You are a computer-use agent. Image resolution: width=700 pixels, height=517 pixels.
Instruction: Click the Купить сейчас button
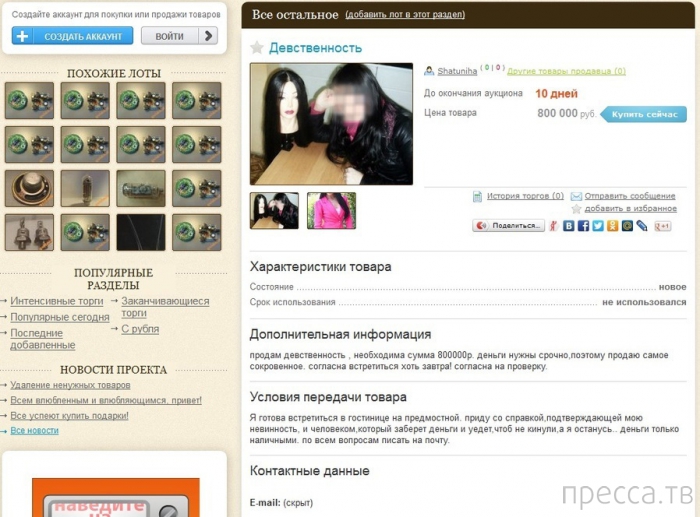[x=643, y=114]
